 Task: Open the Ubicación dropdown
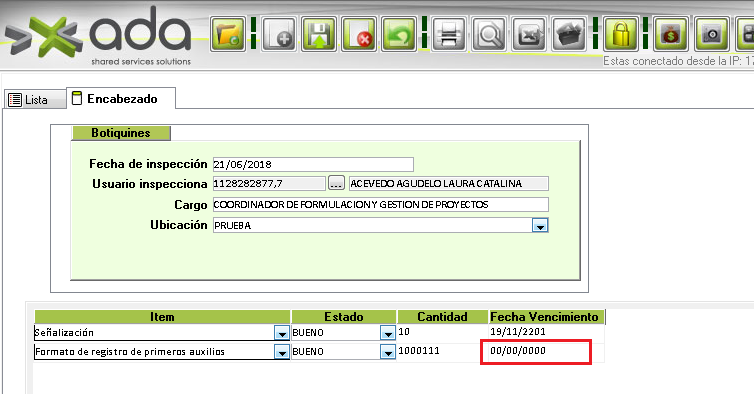tap(540, 226)
